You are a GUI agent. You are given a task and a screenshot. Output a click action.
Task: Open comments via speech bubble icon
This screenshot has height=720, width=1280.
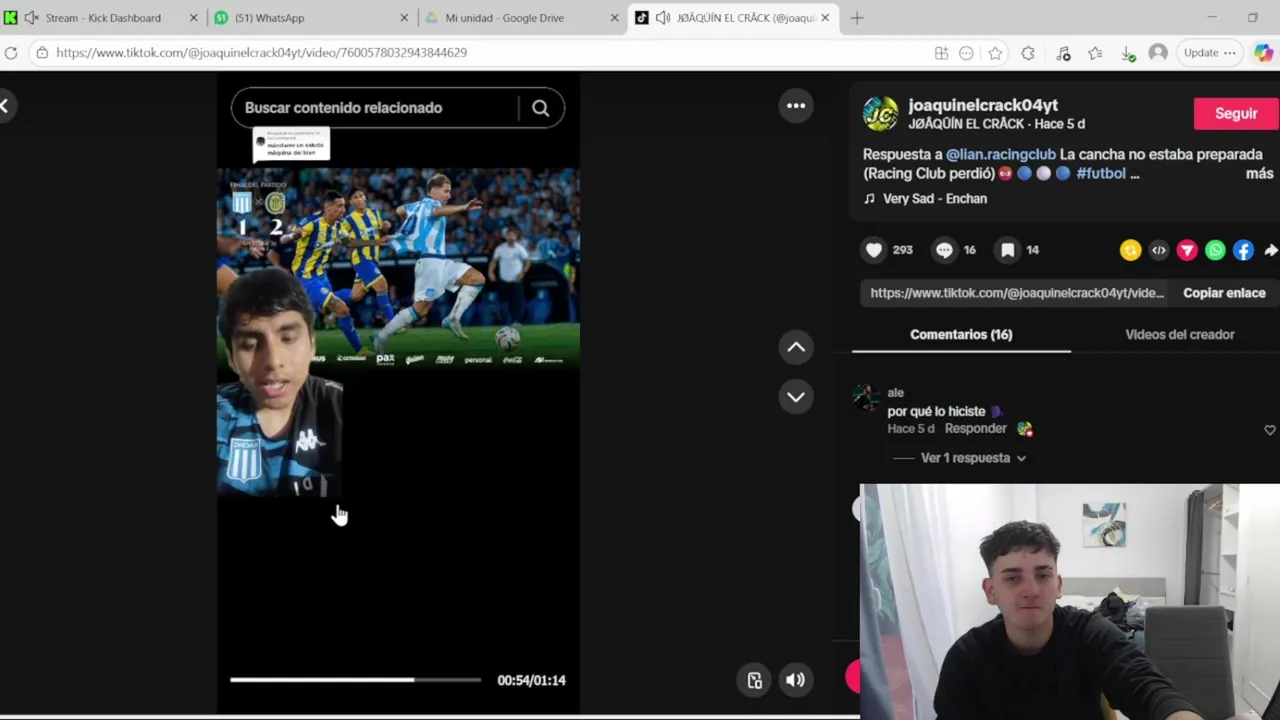click(944, 250)
